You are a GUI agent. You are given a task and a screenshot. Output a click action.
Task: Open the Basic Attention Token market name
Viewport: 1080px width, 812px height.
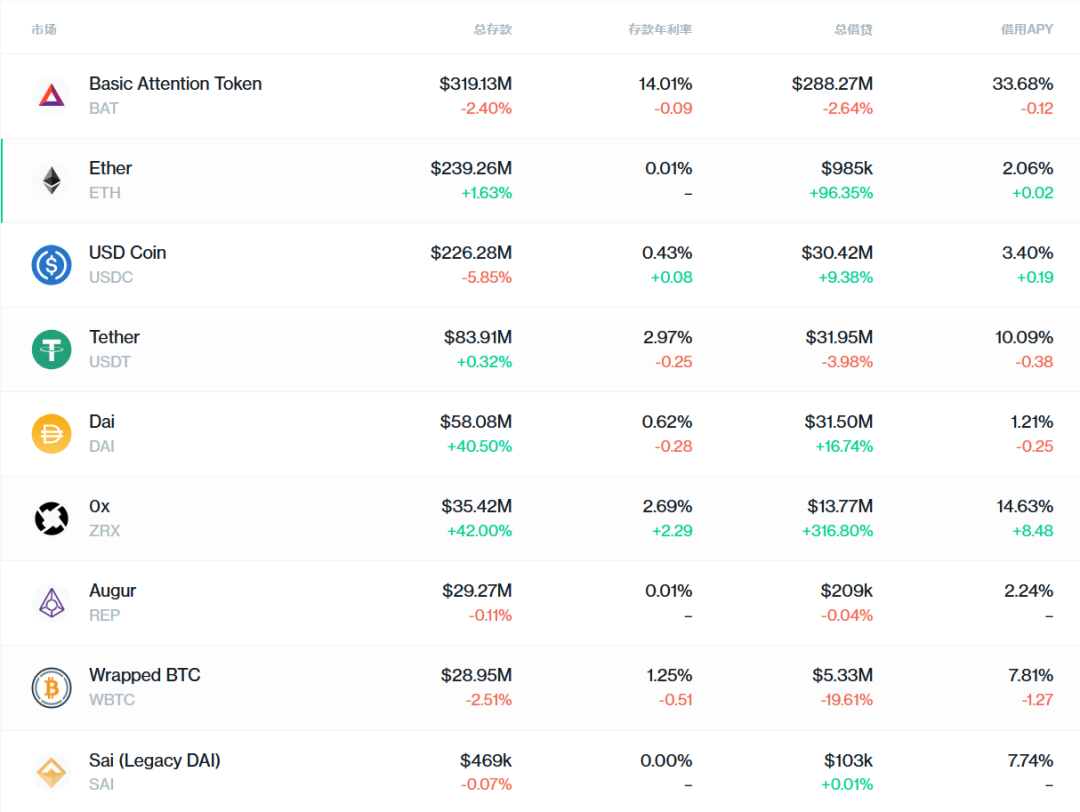tap(175, 84)
